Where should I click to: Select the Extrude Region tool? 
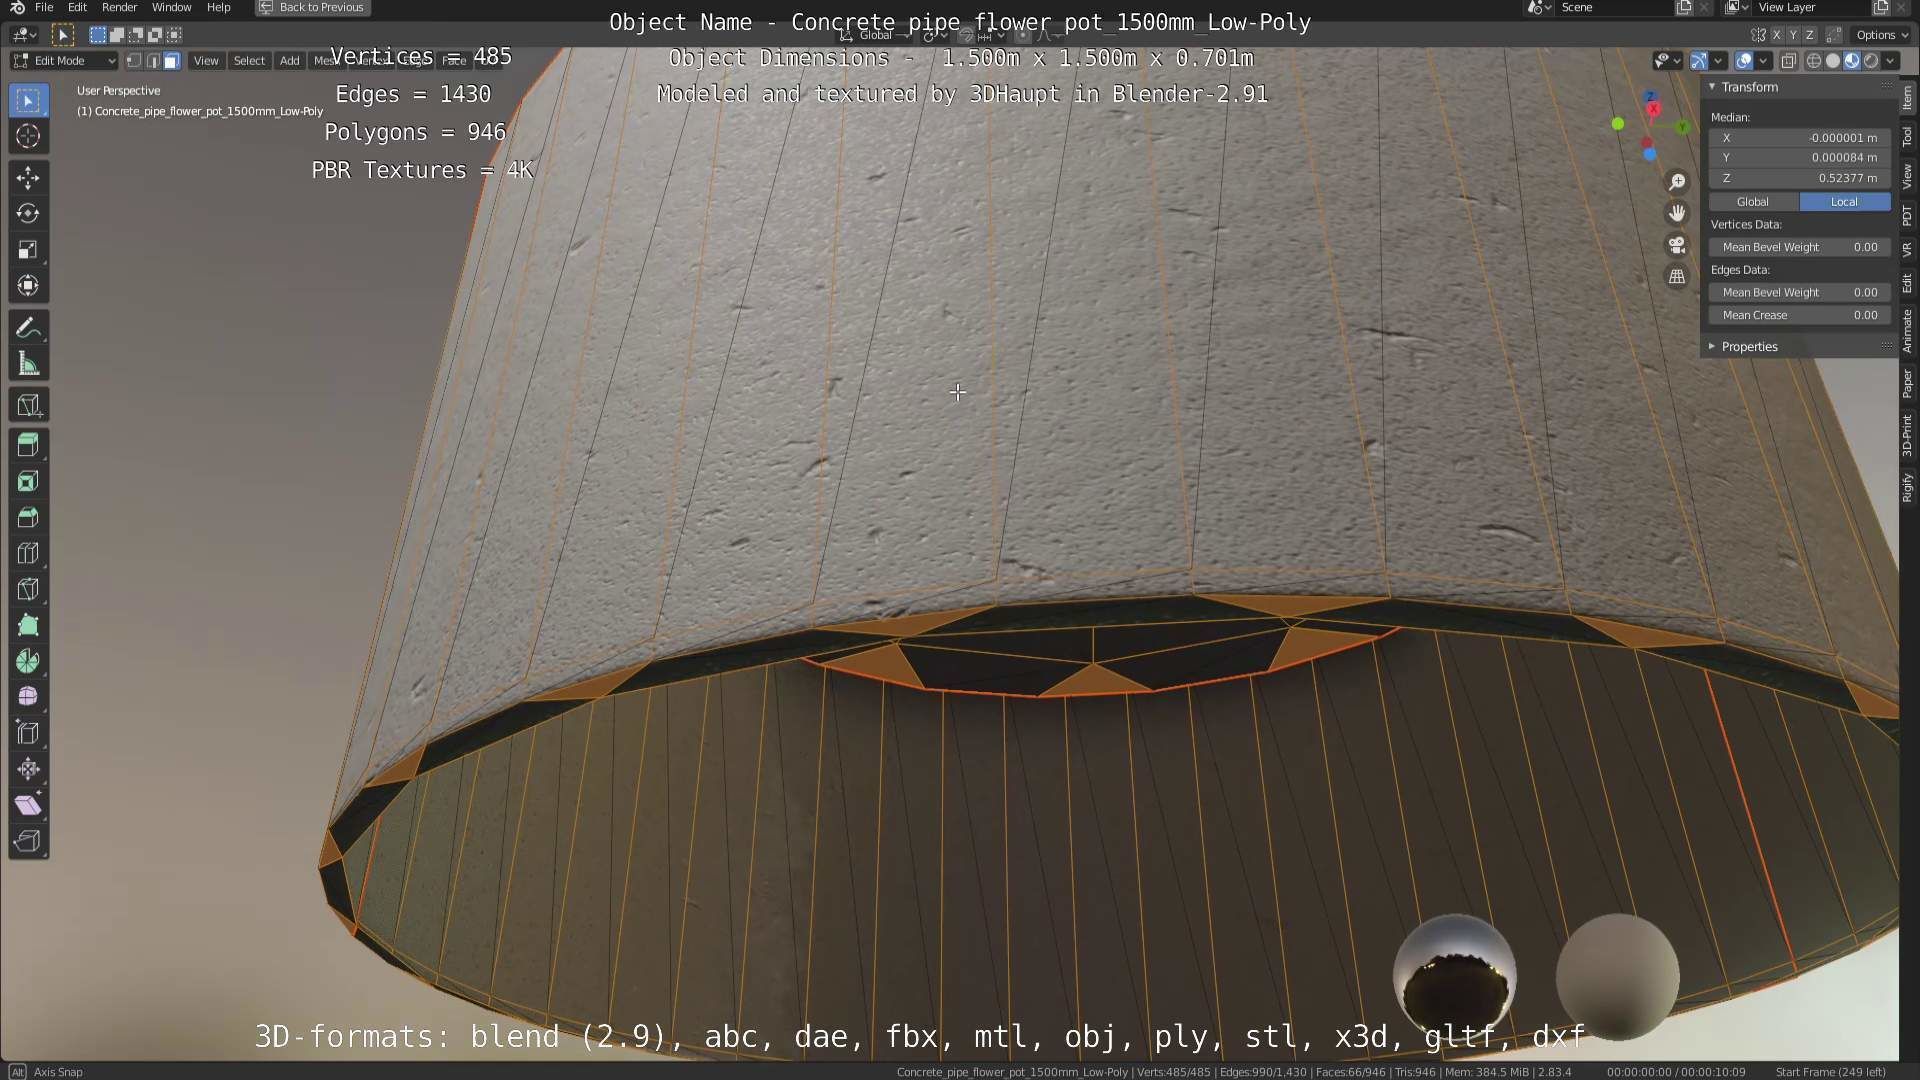28,445
